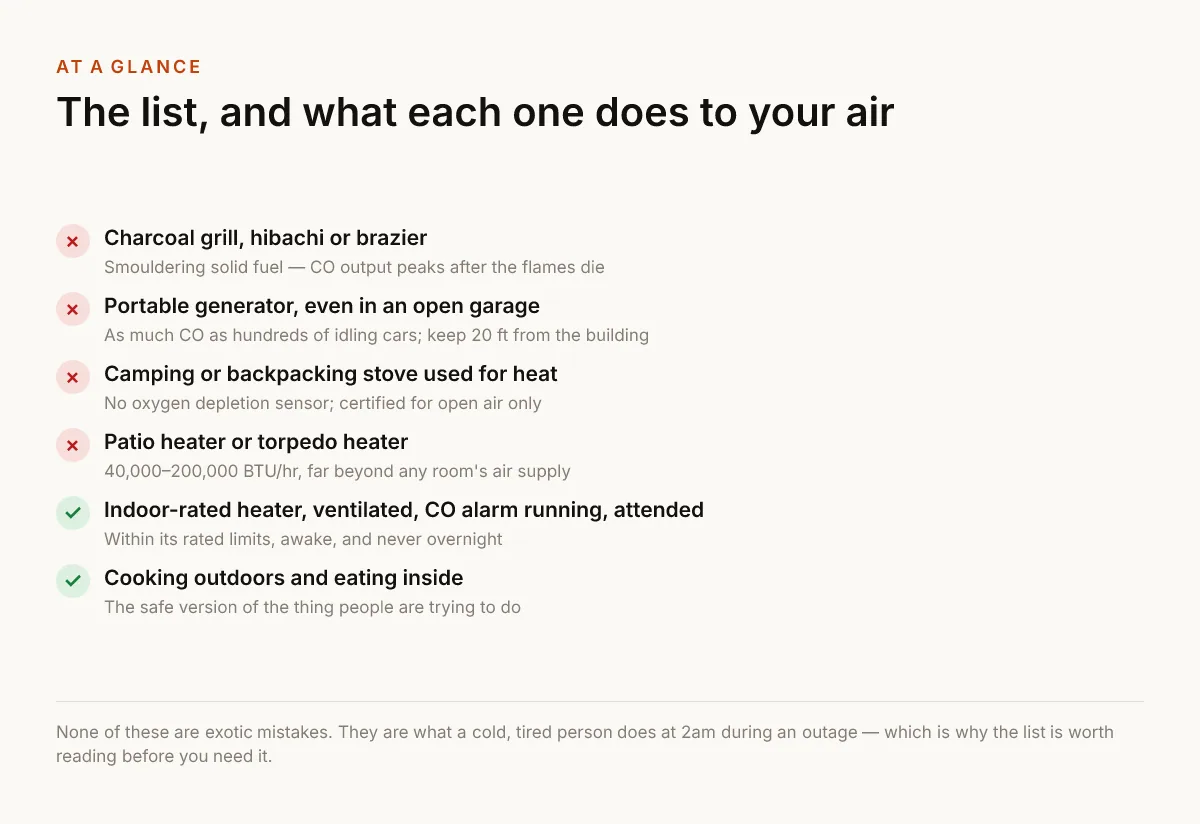Select the 'Charcoal grill, hibachi or brazier' title

265,238
